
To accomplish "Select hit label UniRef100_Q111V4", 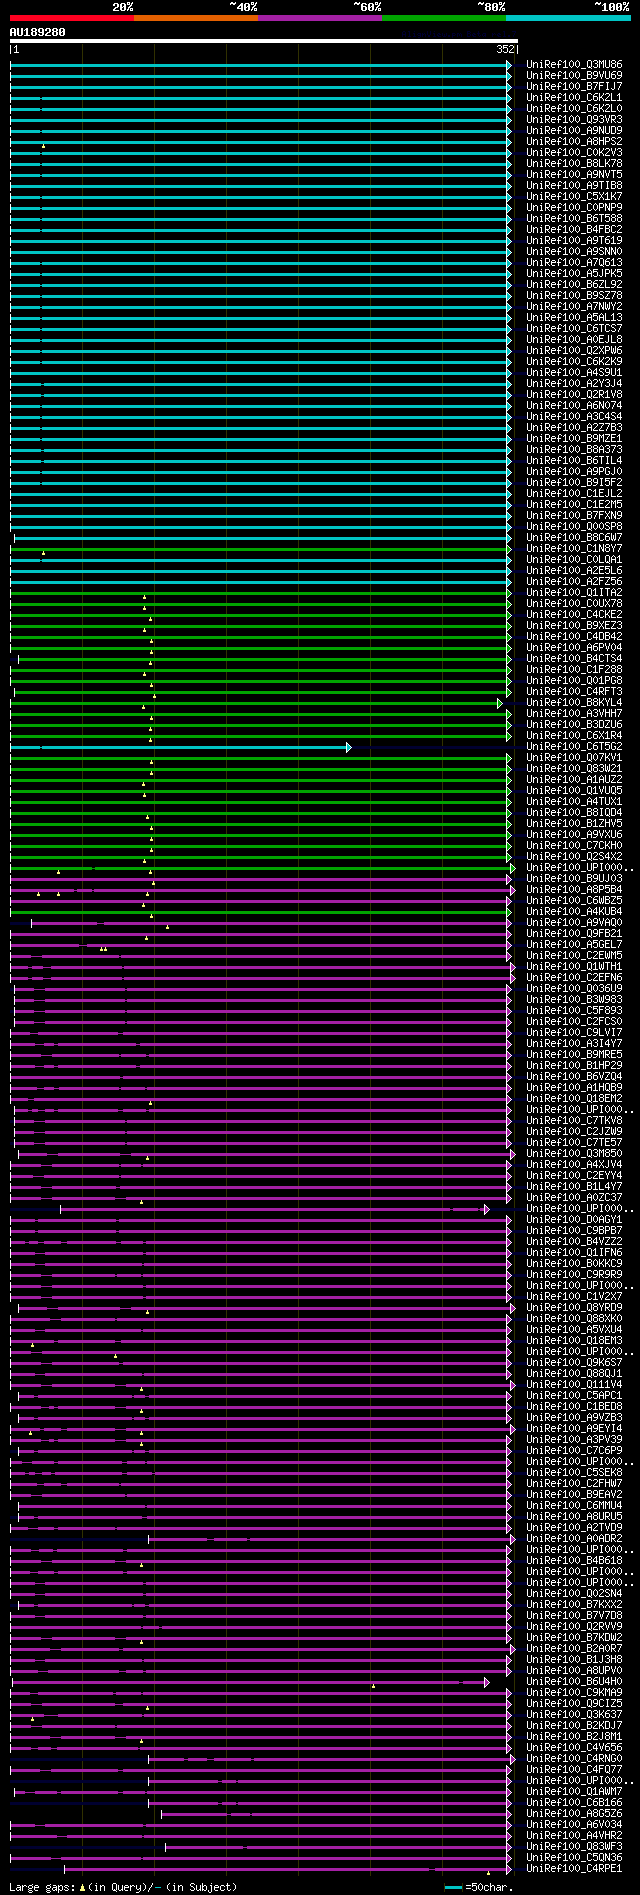I will [574, 1384].
